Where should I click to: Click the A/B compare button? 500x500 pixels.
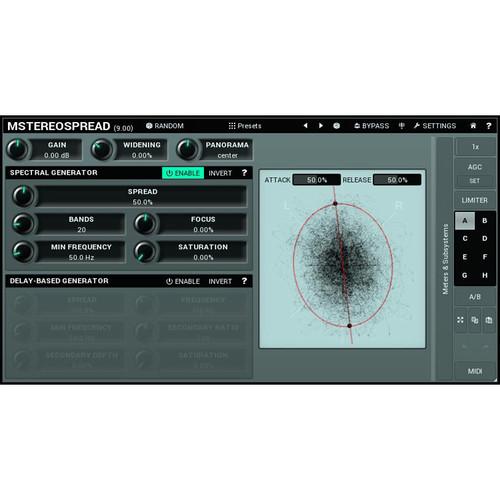475,297
